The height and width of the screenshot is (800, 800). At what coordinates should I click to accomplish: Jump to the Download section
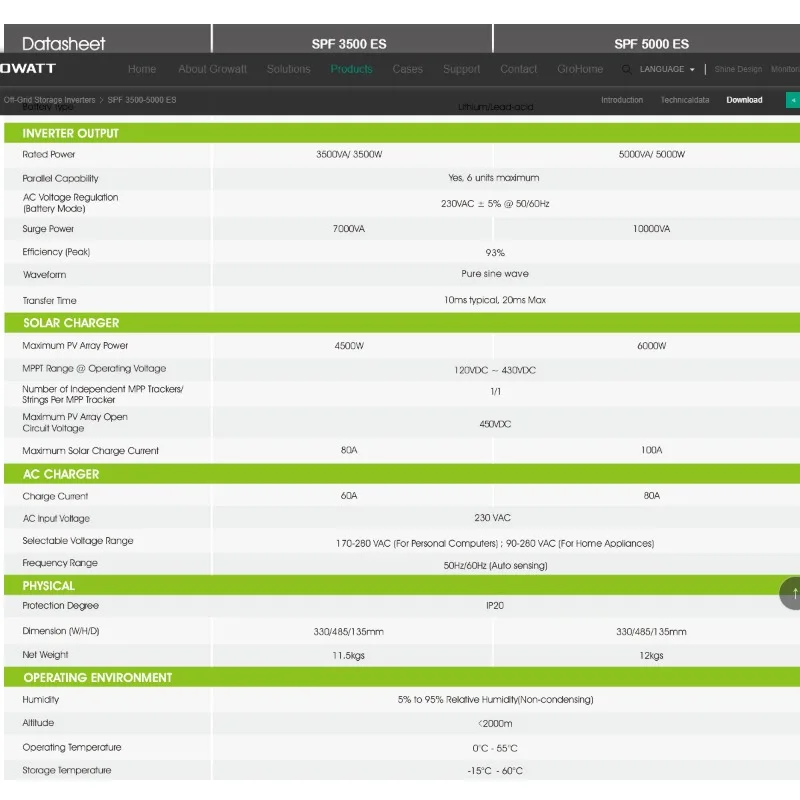(744, 100)
